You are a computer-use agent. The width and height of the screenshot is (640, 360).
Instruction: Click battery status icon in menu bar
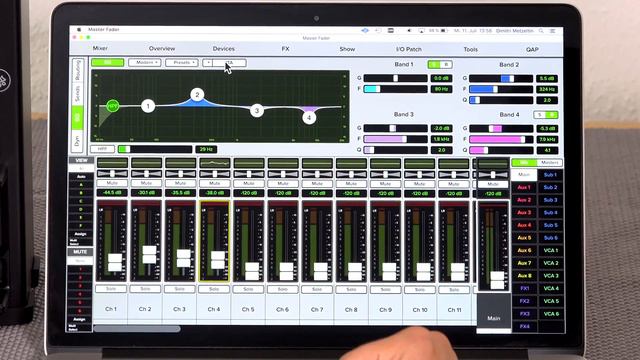pos(444,31)
